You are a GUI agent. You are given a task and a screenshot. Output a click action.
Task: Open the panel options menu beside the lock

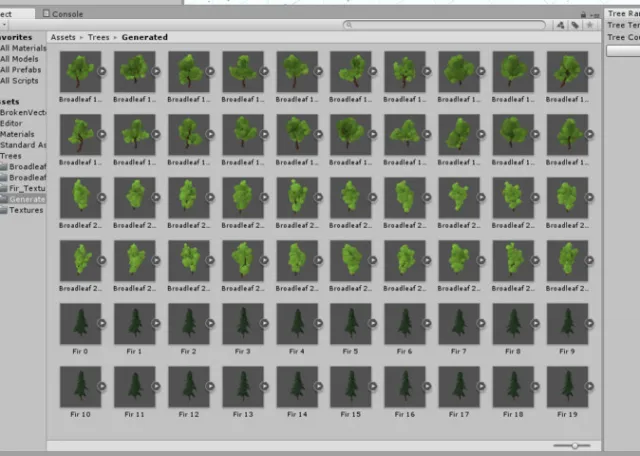(595, 15)
